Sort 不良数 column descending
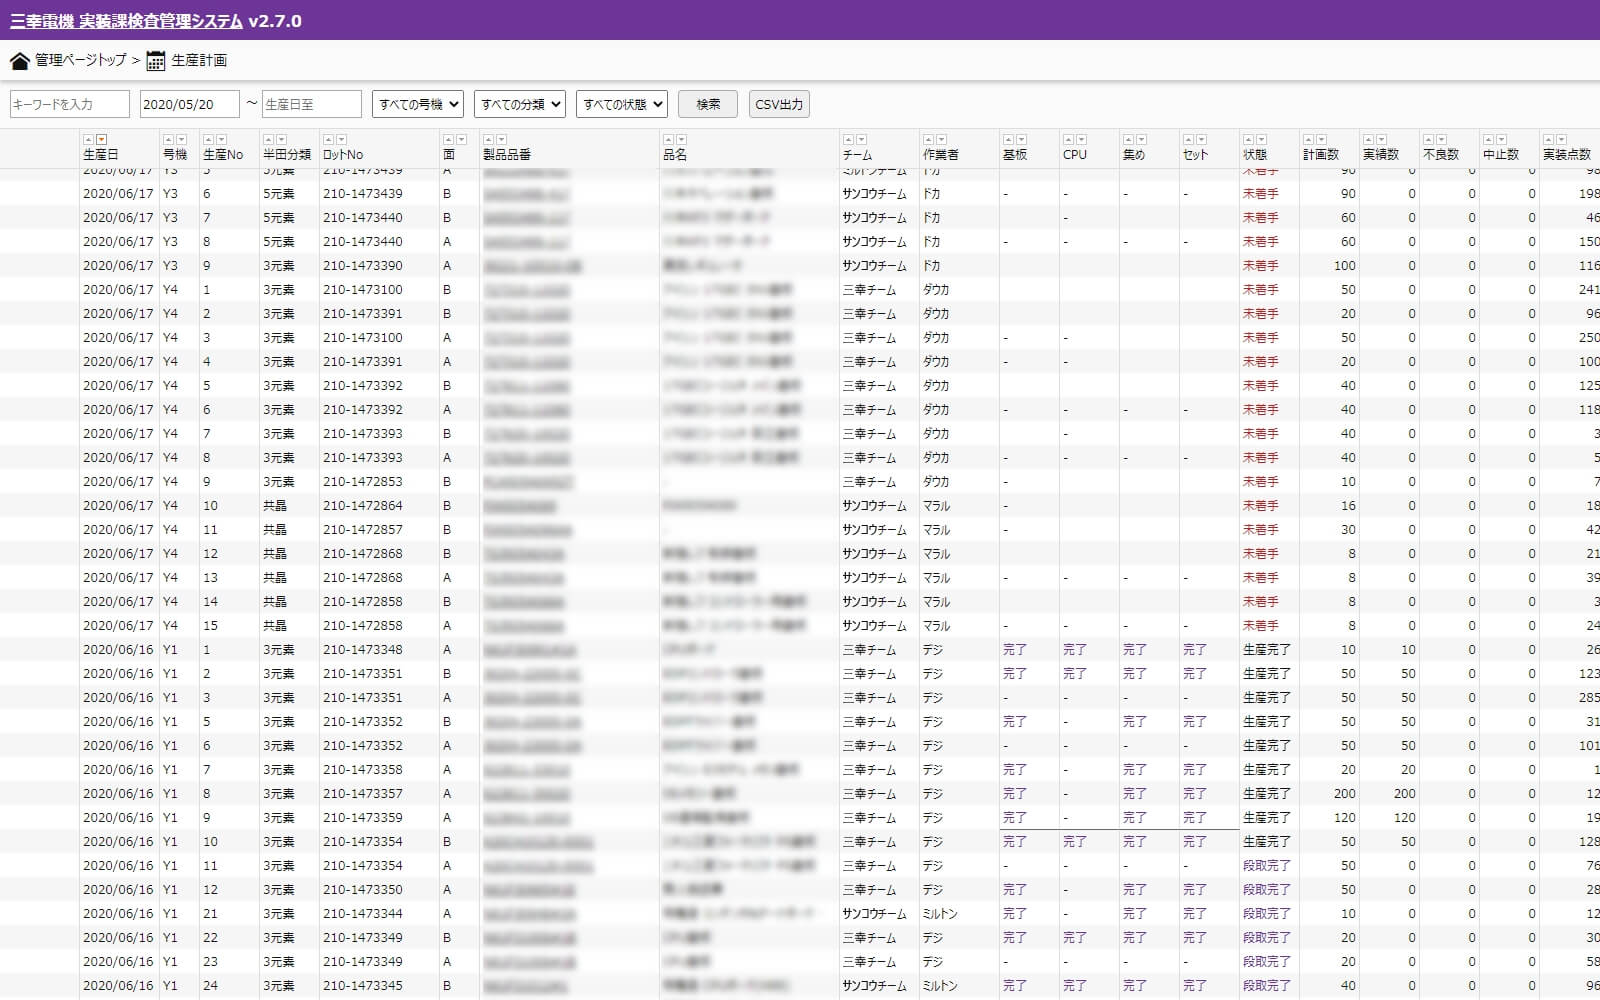 pos(1441,140)
